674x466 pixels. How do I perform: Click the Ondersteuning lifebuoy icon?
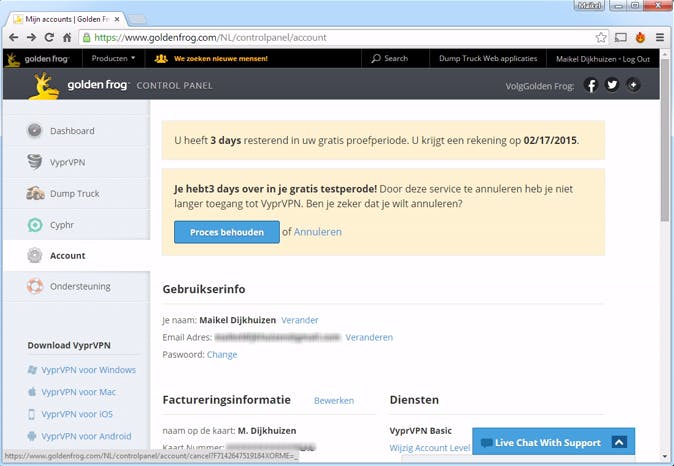(35, 286)
